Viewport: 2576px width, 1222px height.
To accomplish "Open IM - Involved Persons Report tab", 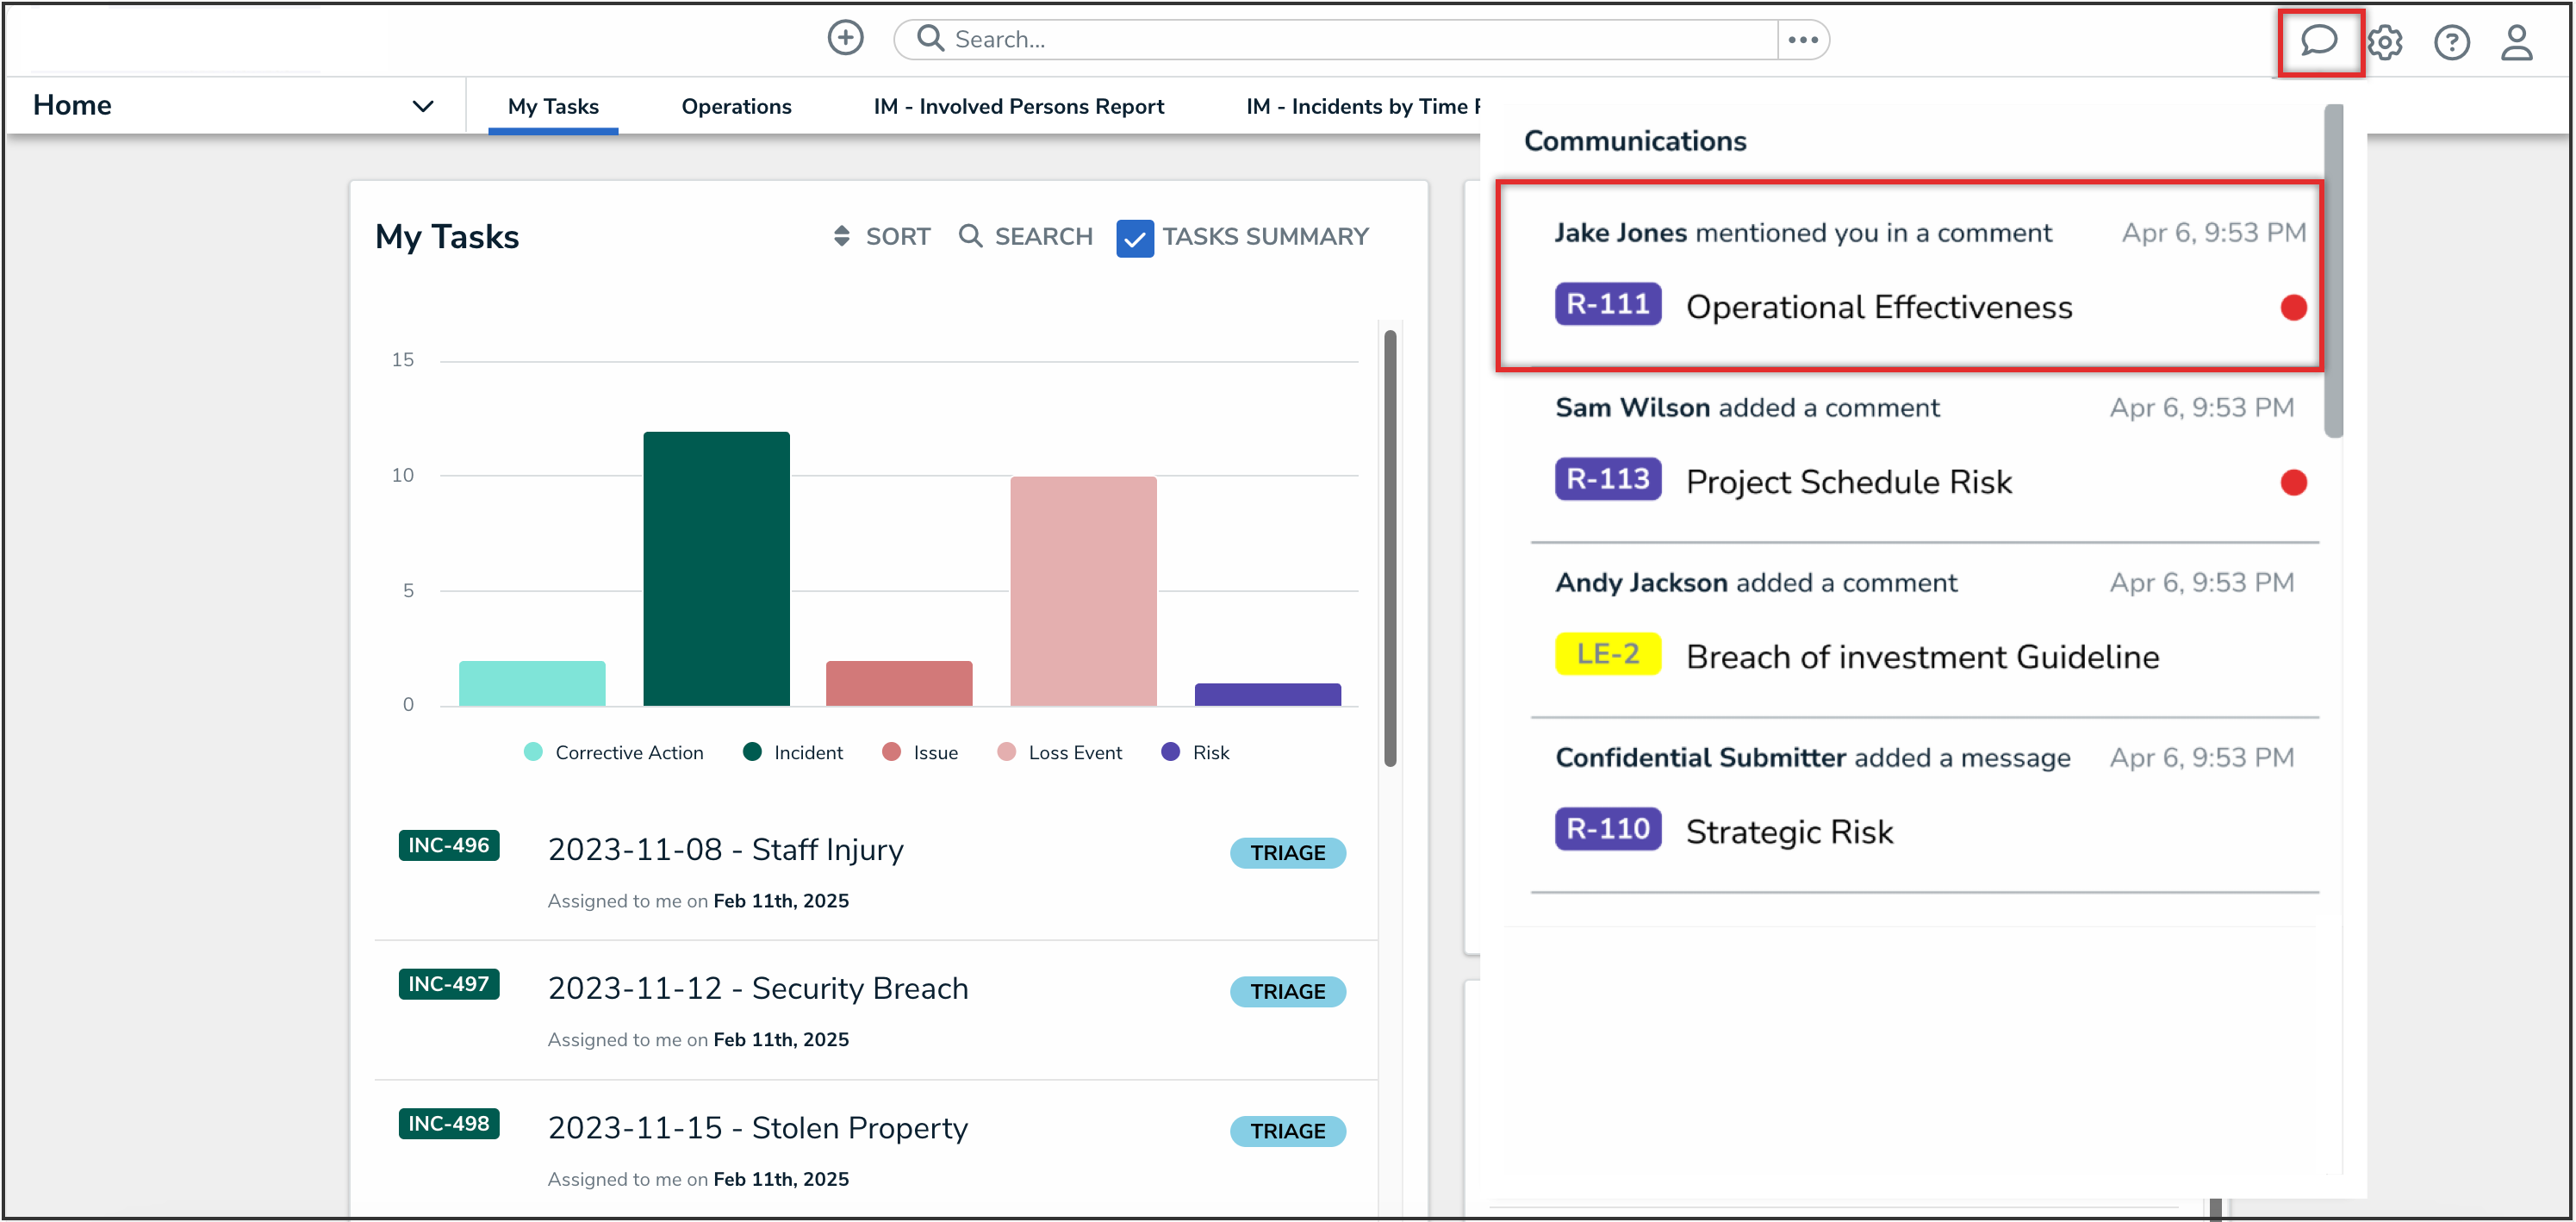I will click(x=1018, y=106).
